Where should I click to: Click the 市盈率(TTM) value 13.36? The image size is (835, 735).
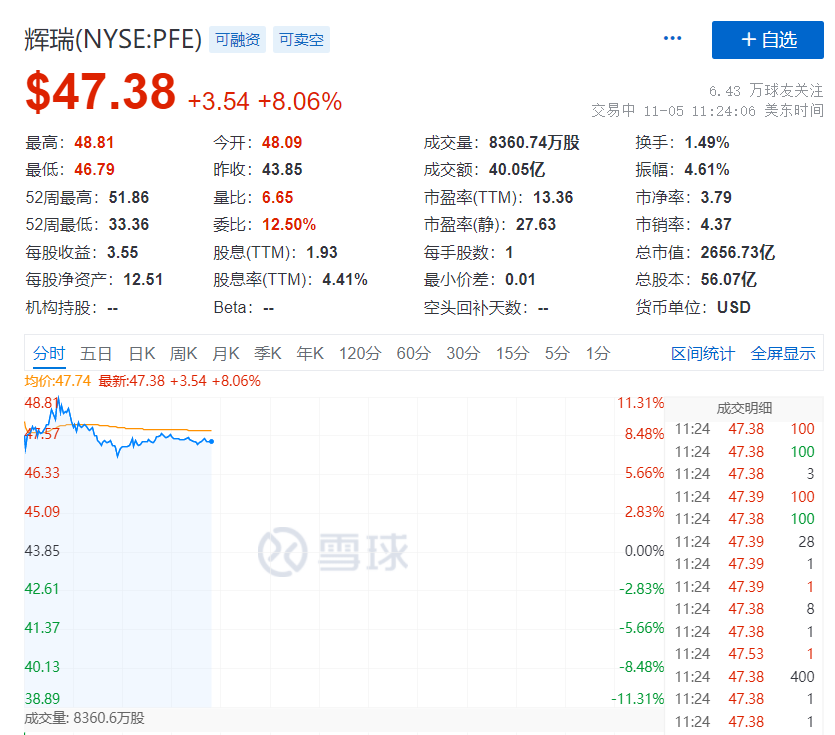pos(553,198)
